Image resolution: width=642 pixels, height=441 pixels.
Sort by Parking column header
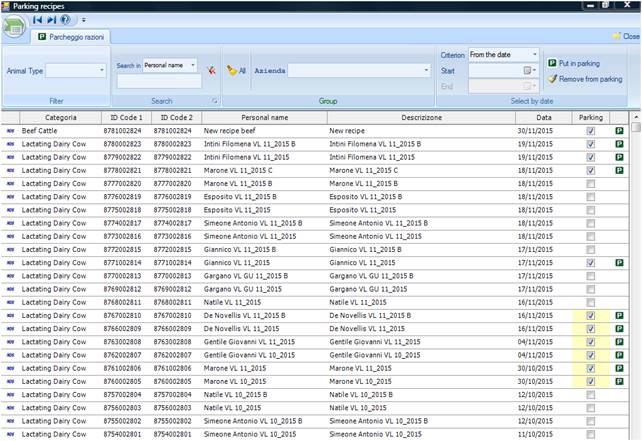coord(591,118)
